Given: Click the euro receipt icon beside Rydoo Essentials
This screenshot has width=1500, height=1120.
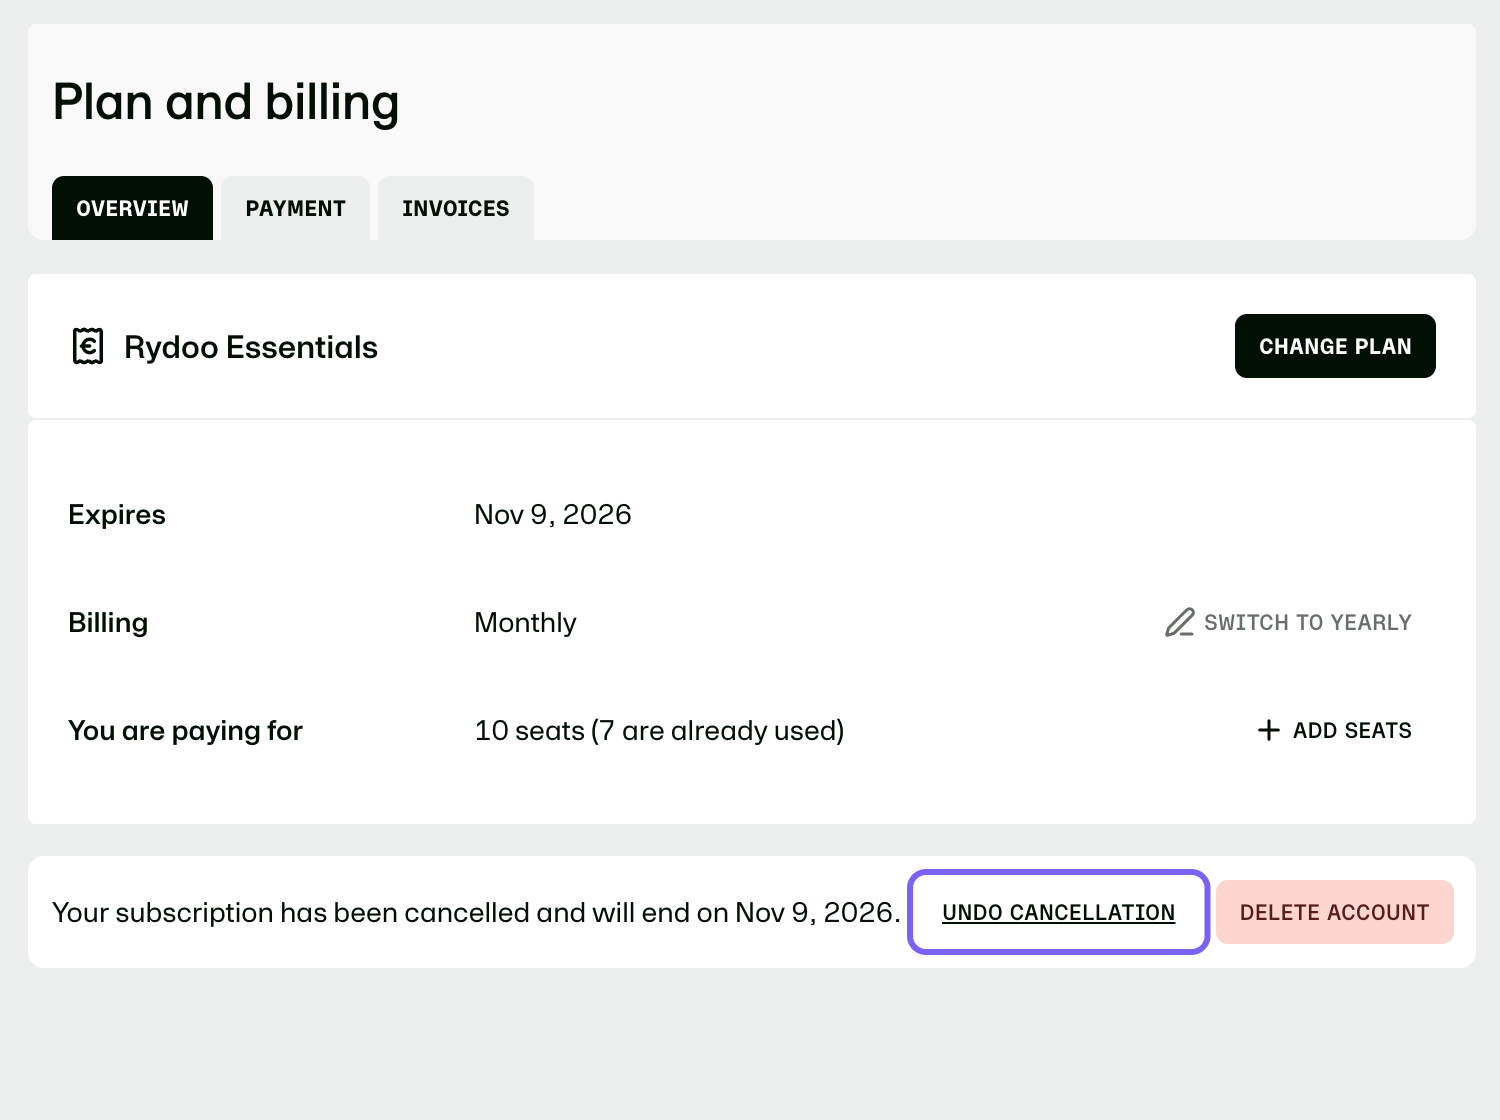Looking at the screenshot, I should [88, 346].
